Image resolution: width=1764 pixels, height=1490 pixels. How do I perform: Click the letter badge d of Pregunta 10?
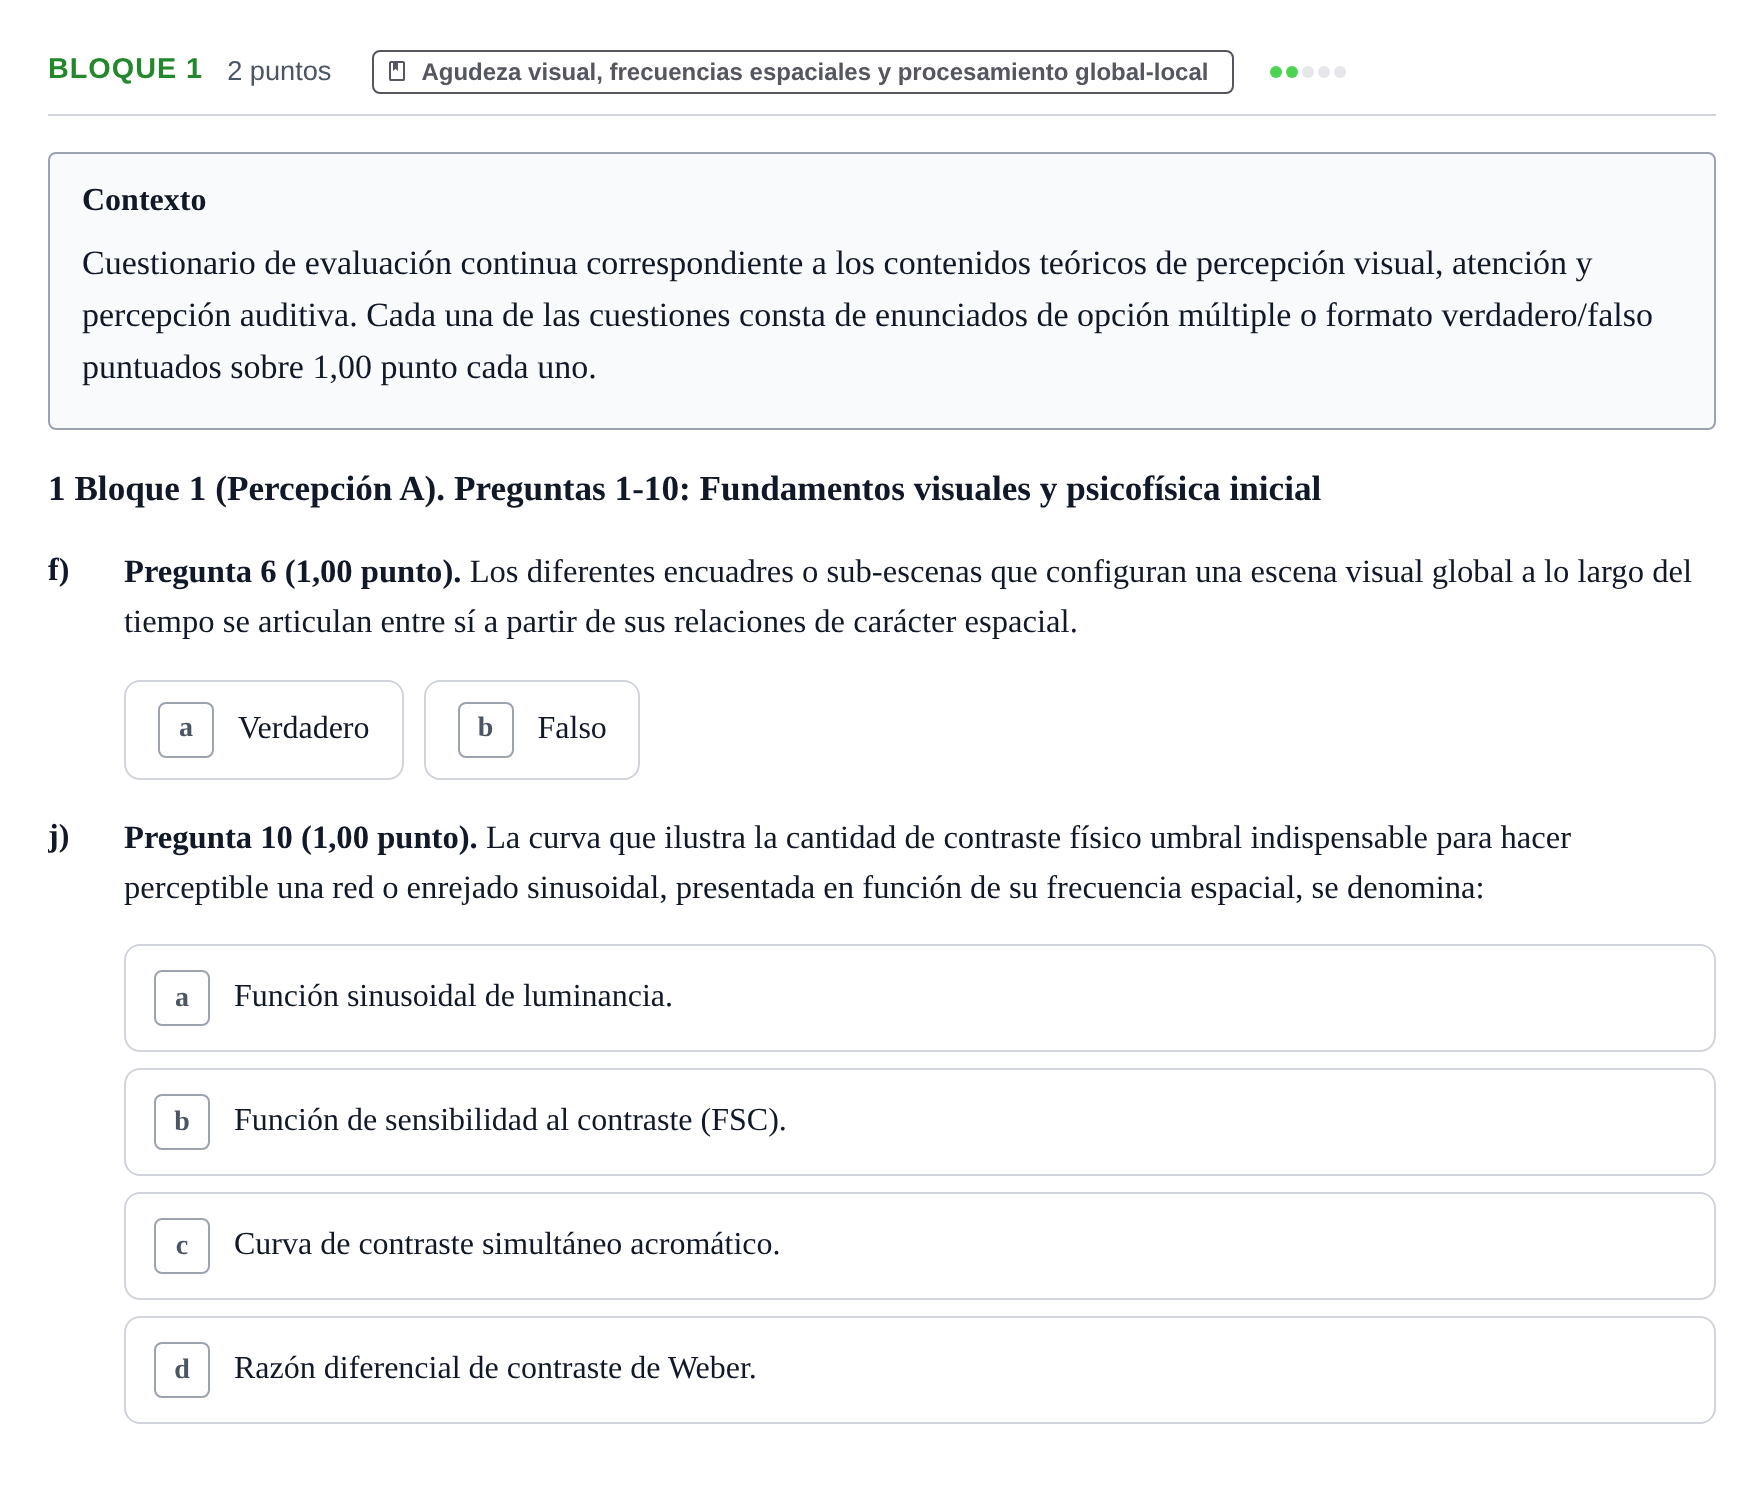pyautogui.click(x=182, y=1370)
